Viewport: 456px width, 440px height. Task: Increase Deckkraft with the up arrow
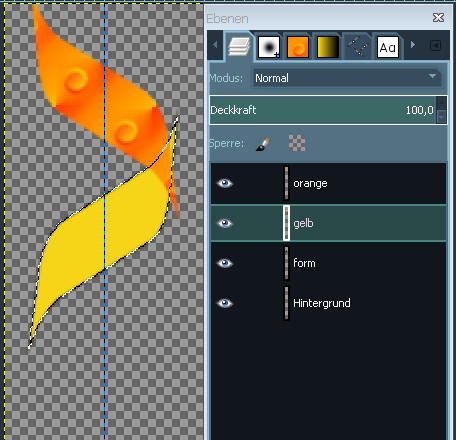[441, 103]
